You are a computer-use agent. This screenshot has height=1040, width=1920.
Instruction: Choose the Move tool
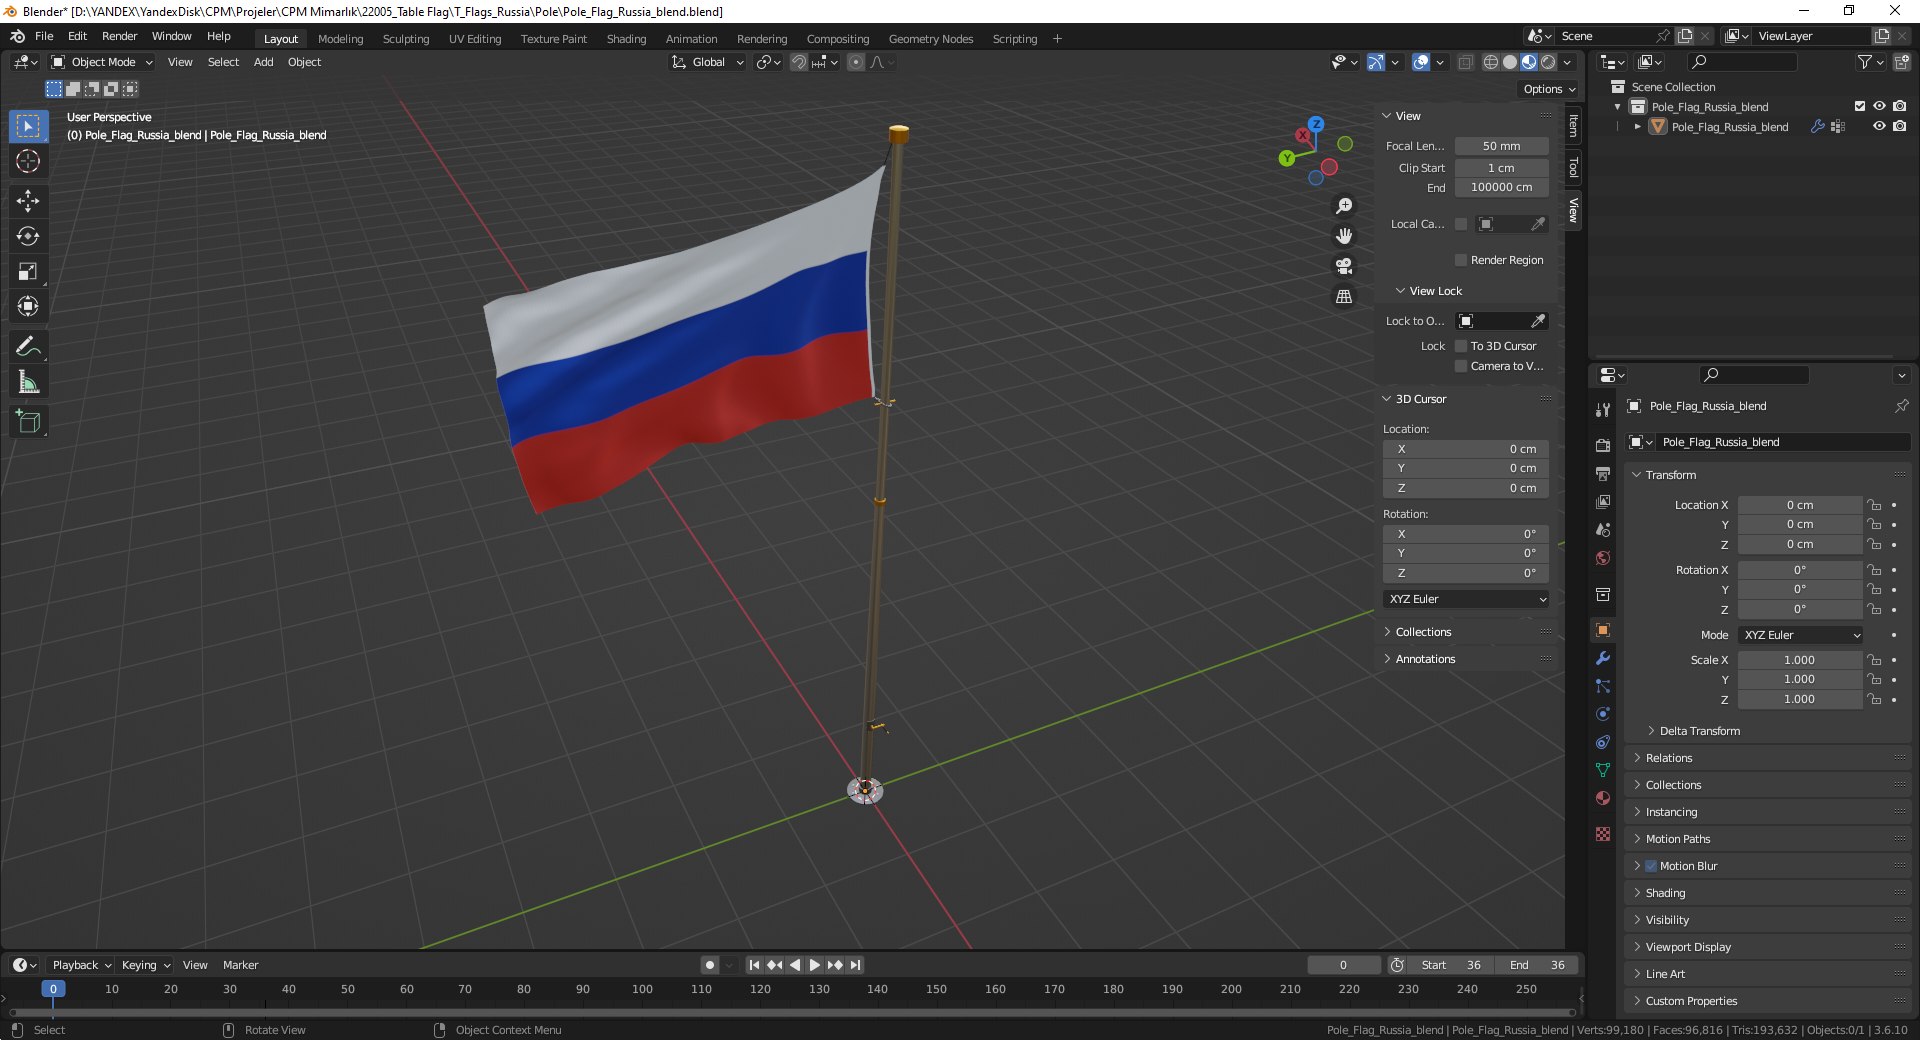pyautogui.click(x=28, y=201)
